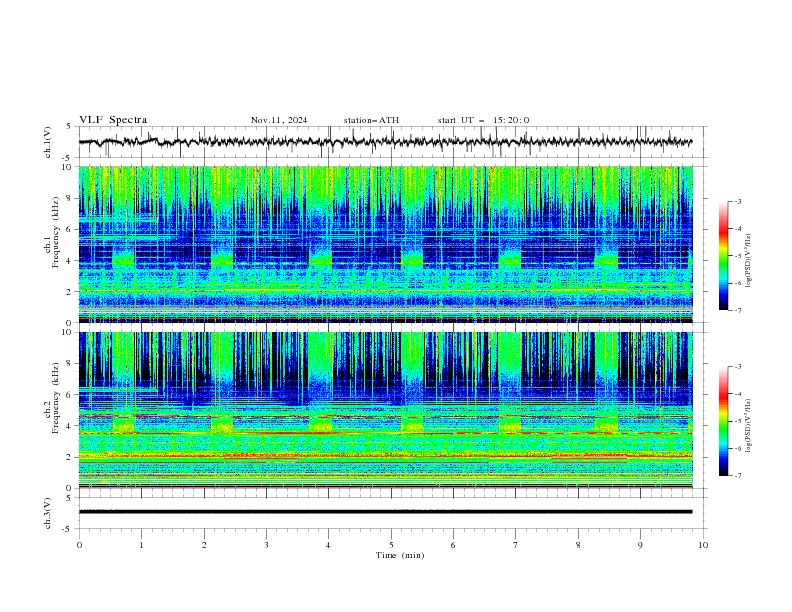Click the ch.1 voltage waveform trace panel
This screenshot has height=612, width=792.
(x=393, y=142)
